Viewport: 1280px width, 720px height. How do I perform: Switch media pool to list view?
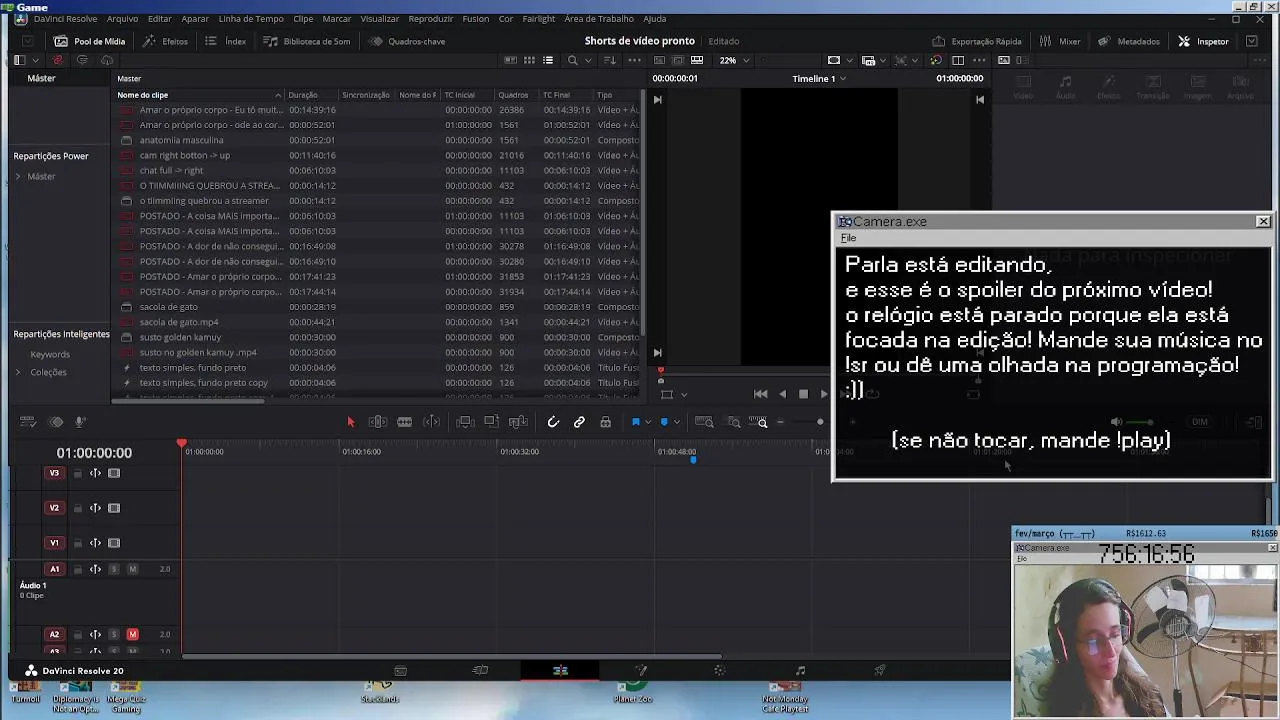(548, 60)
